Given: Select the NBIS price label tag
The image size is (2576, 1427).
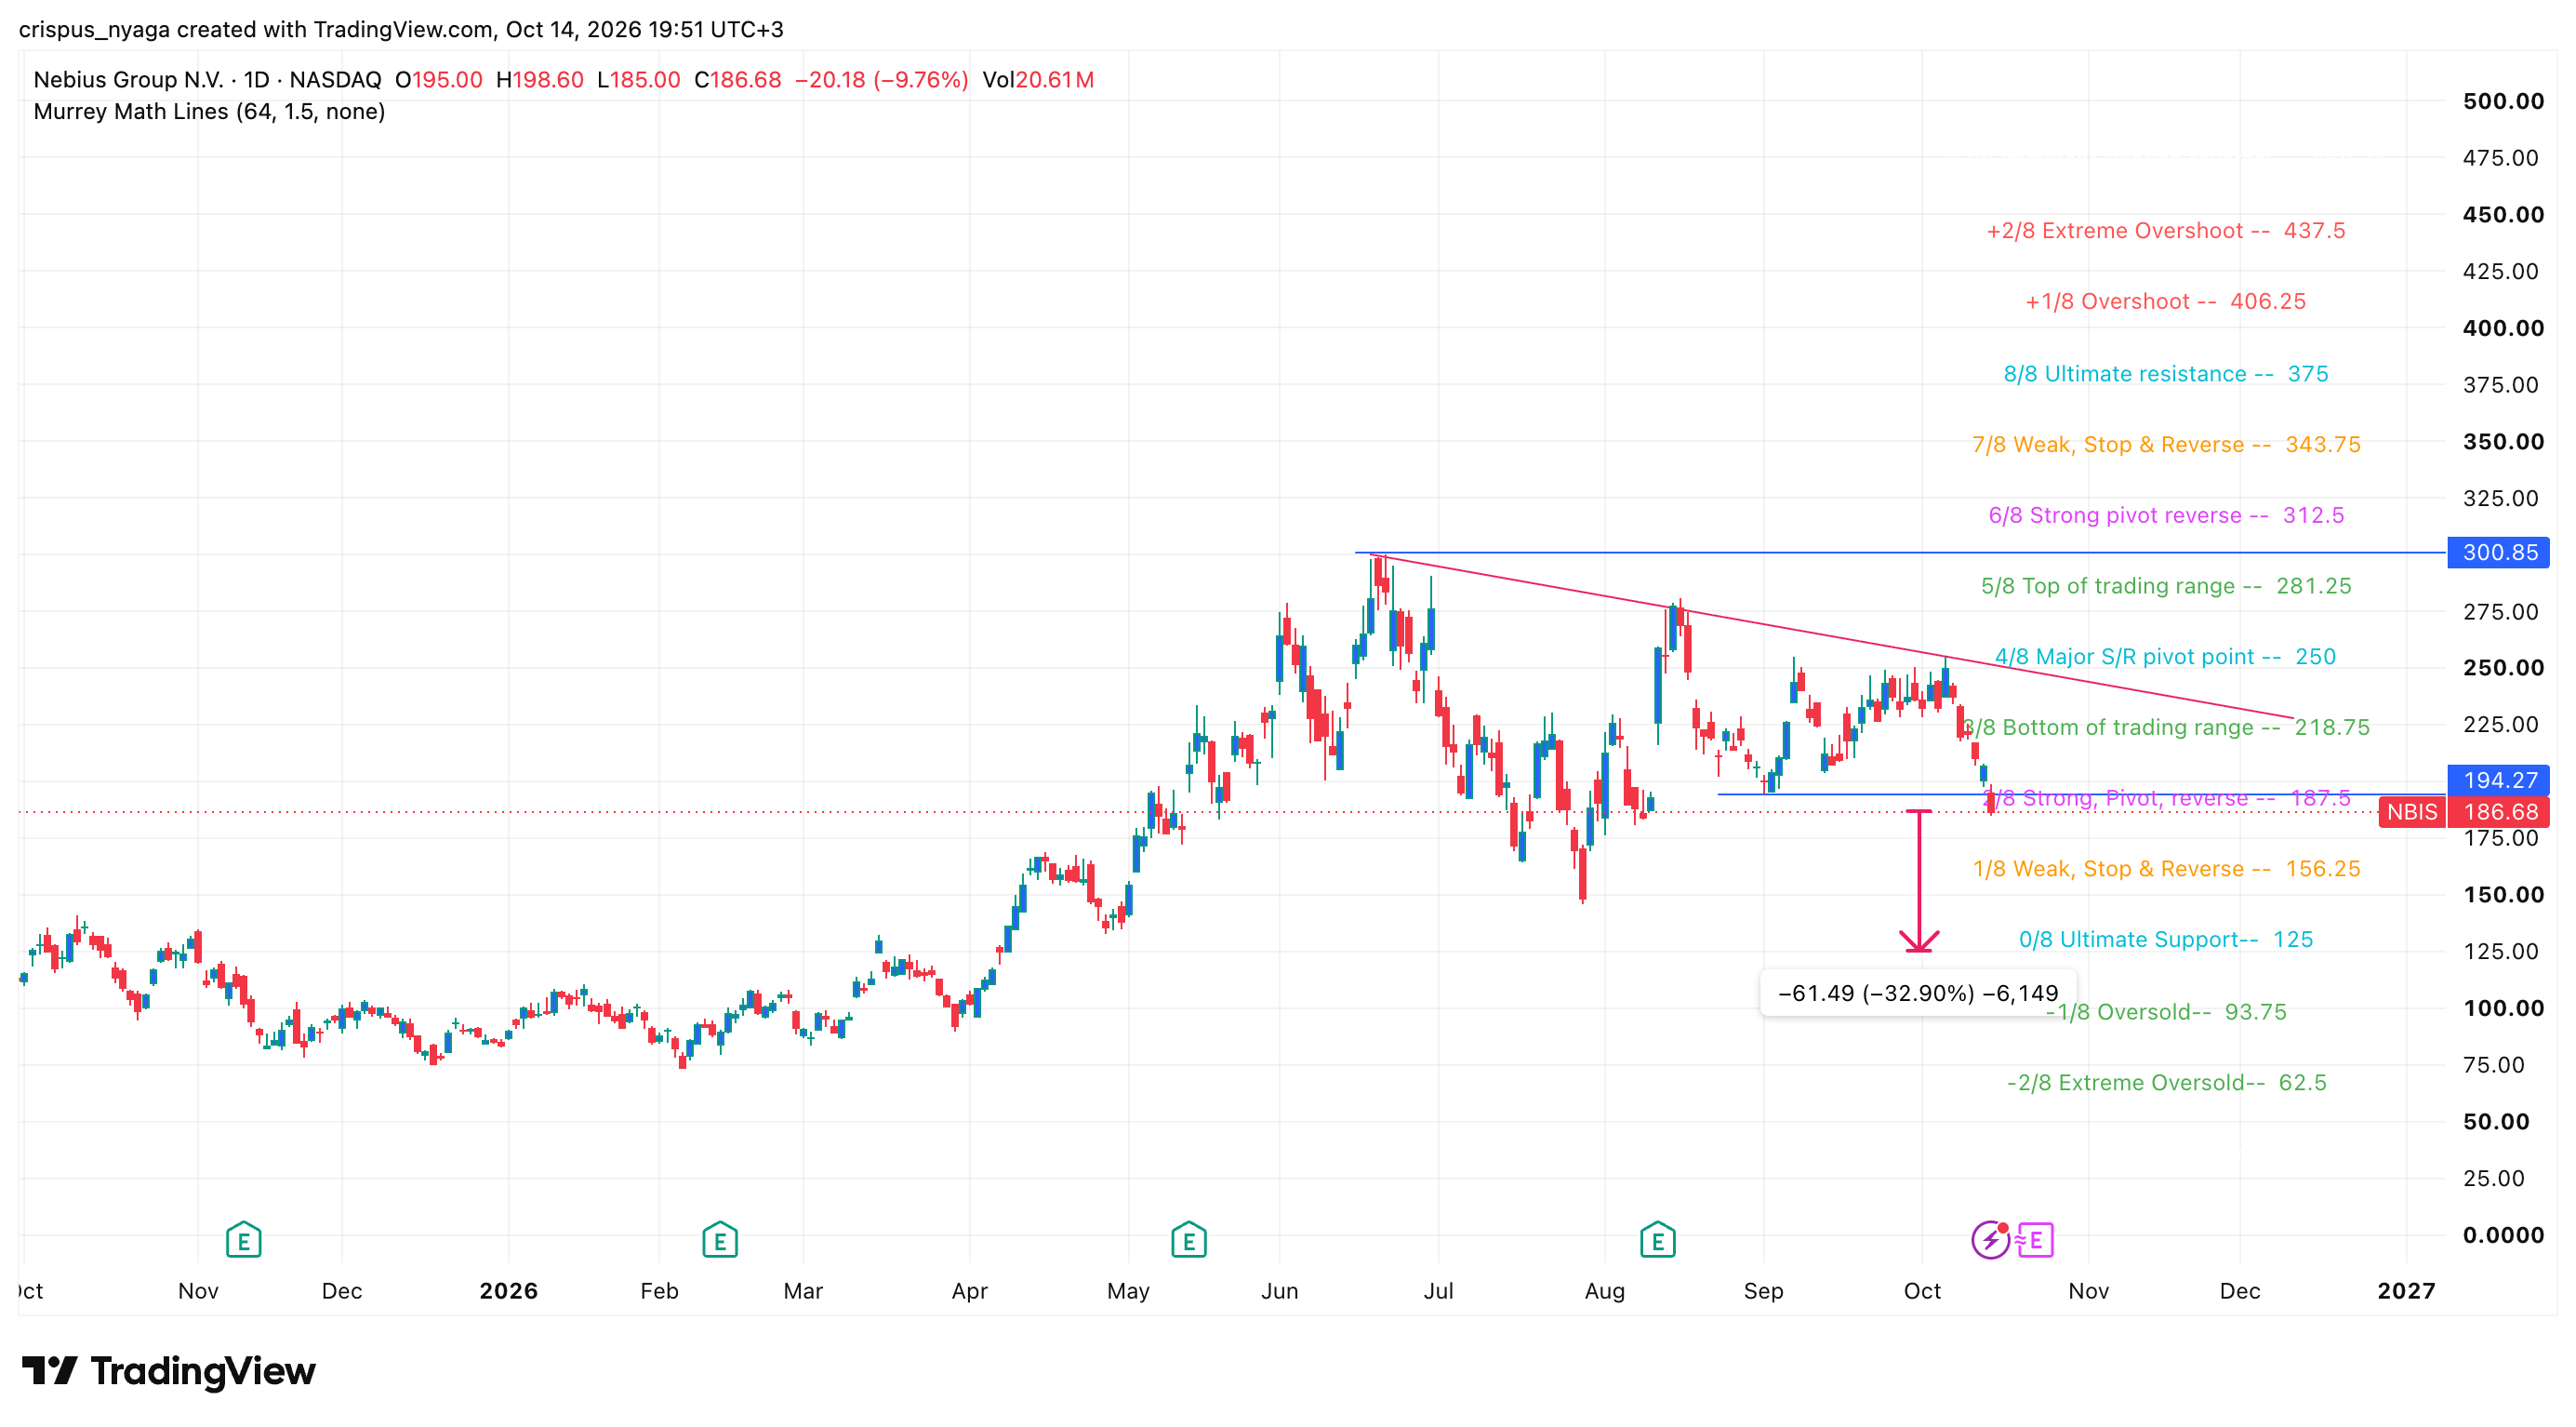Looking at the screenshot, I should click(2412, 812).
